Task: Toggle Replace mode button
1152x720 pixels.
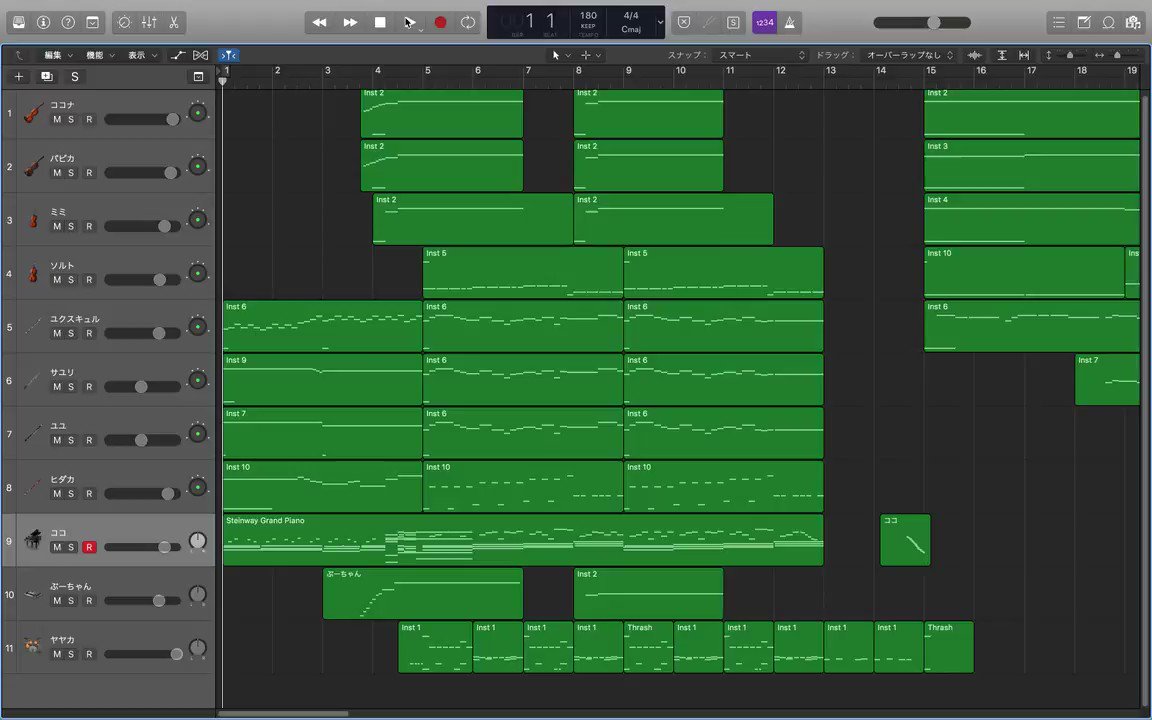Action: (x=683, y=22)
